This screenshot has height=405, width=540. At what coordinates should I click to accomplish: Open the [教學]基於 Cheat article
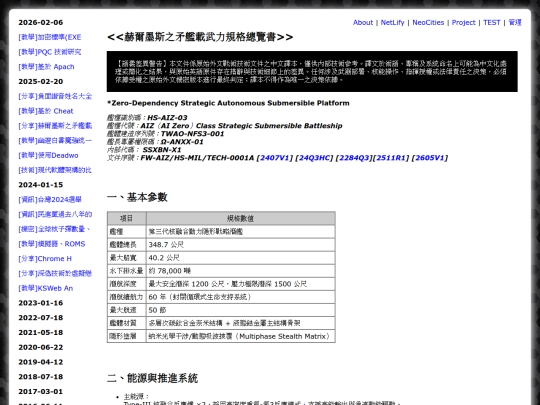[46, 111]
